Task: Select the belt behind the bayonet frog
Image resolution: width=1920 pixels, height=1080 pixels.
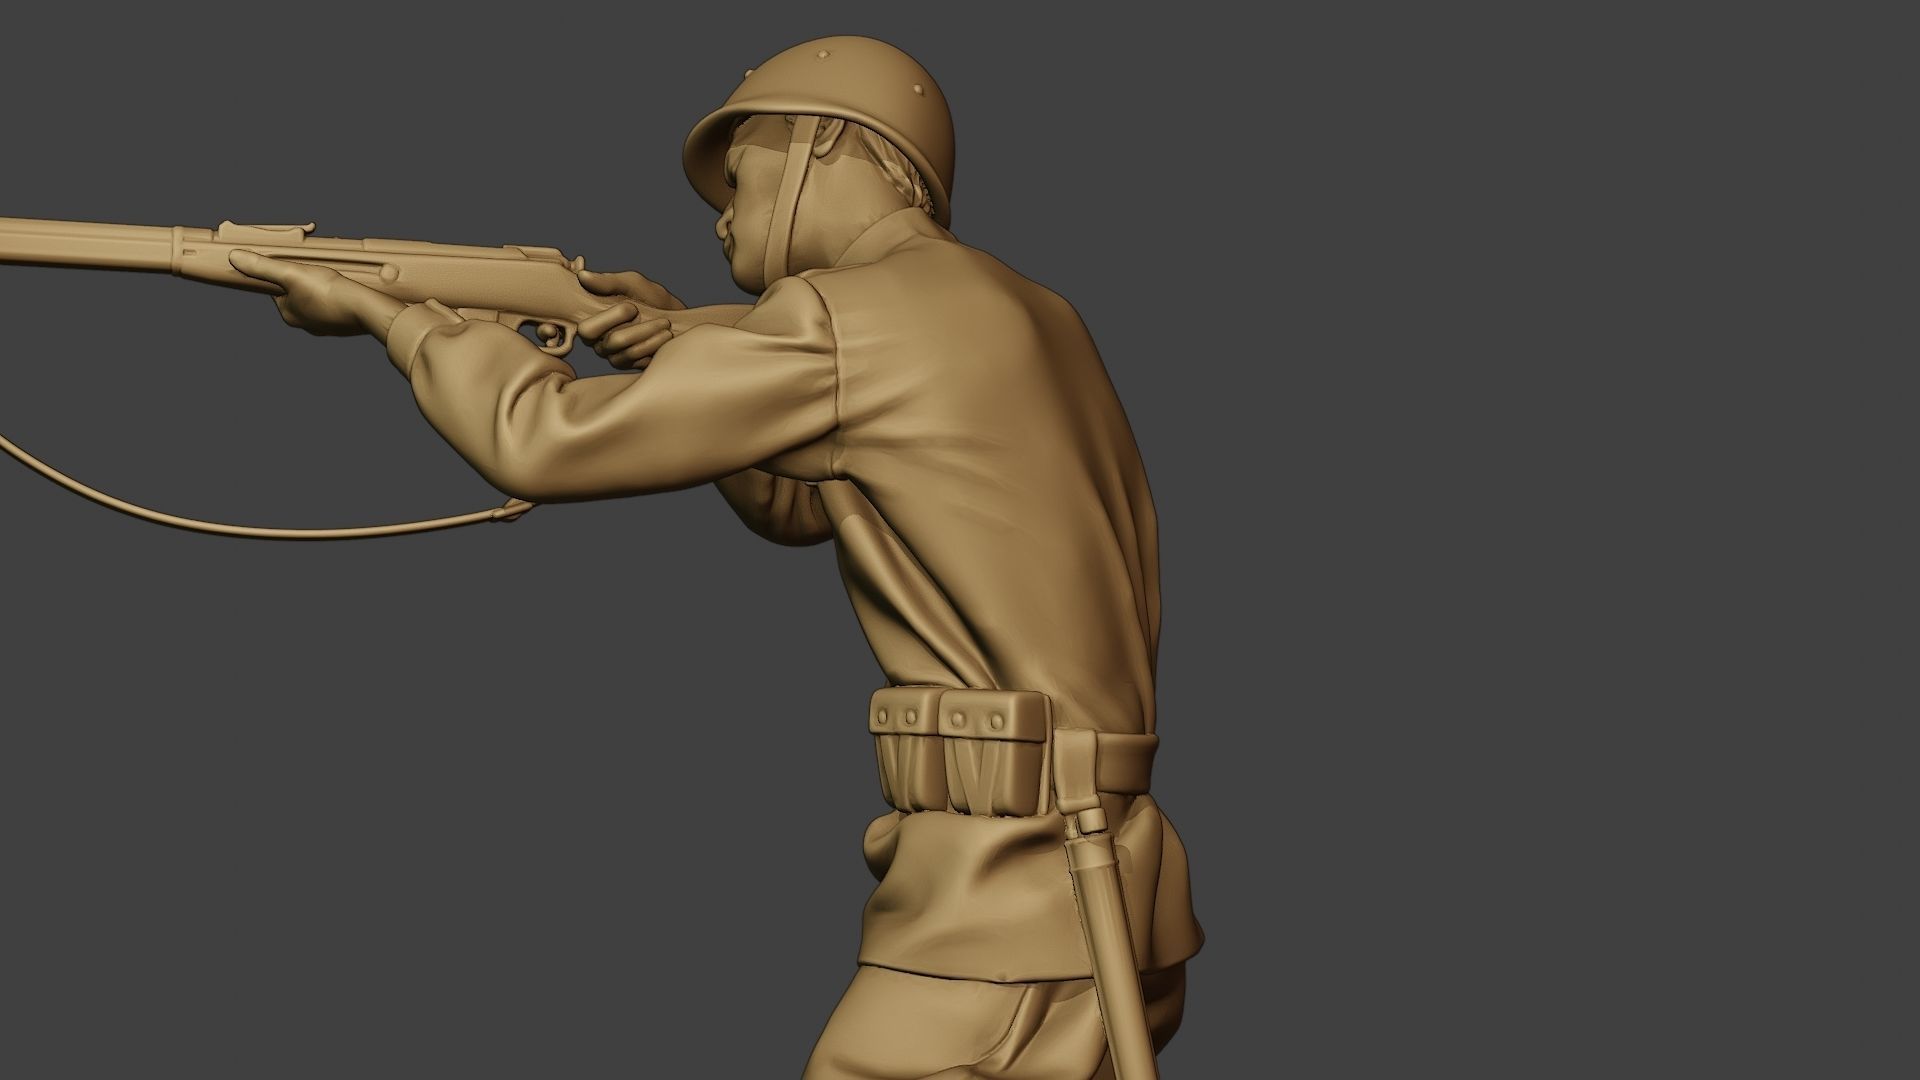Action: pos(1125,762)
